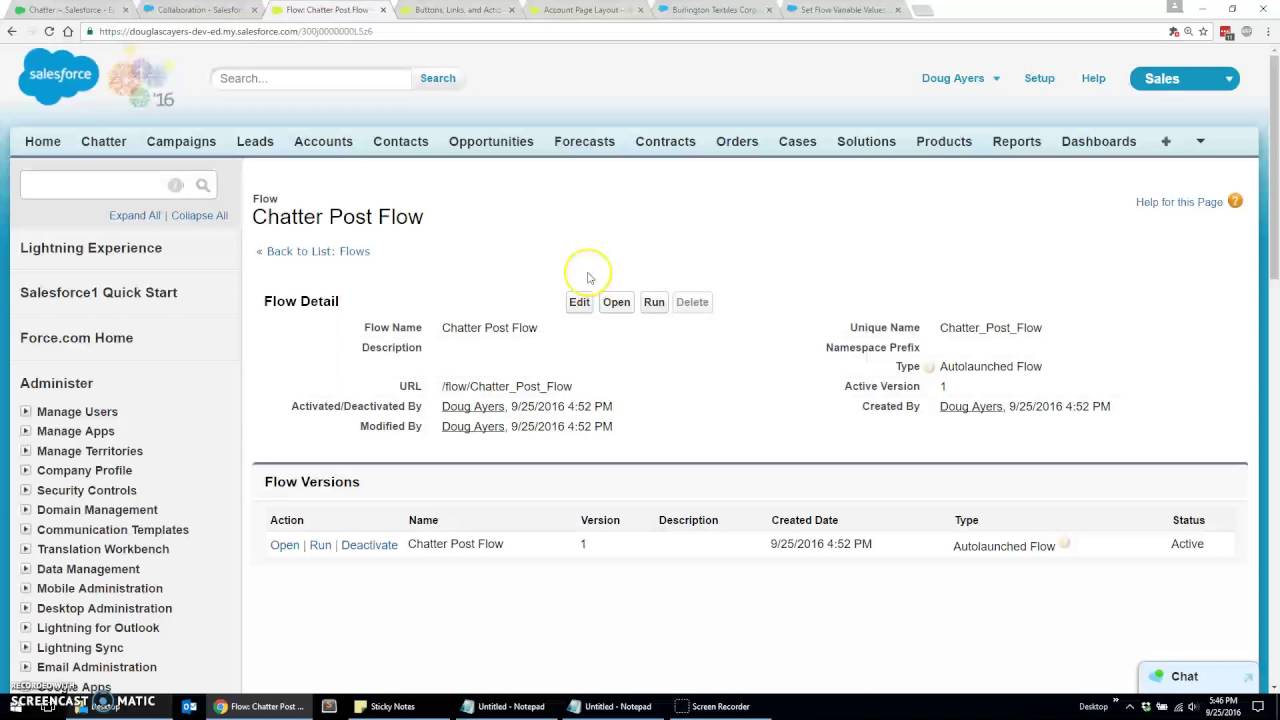The width and height of the screenshot is (1280, 720).
Task: Click the sidebar quick find magnifier icon
Action: [x=203, y=185]
